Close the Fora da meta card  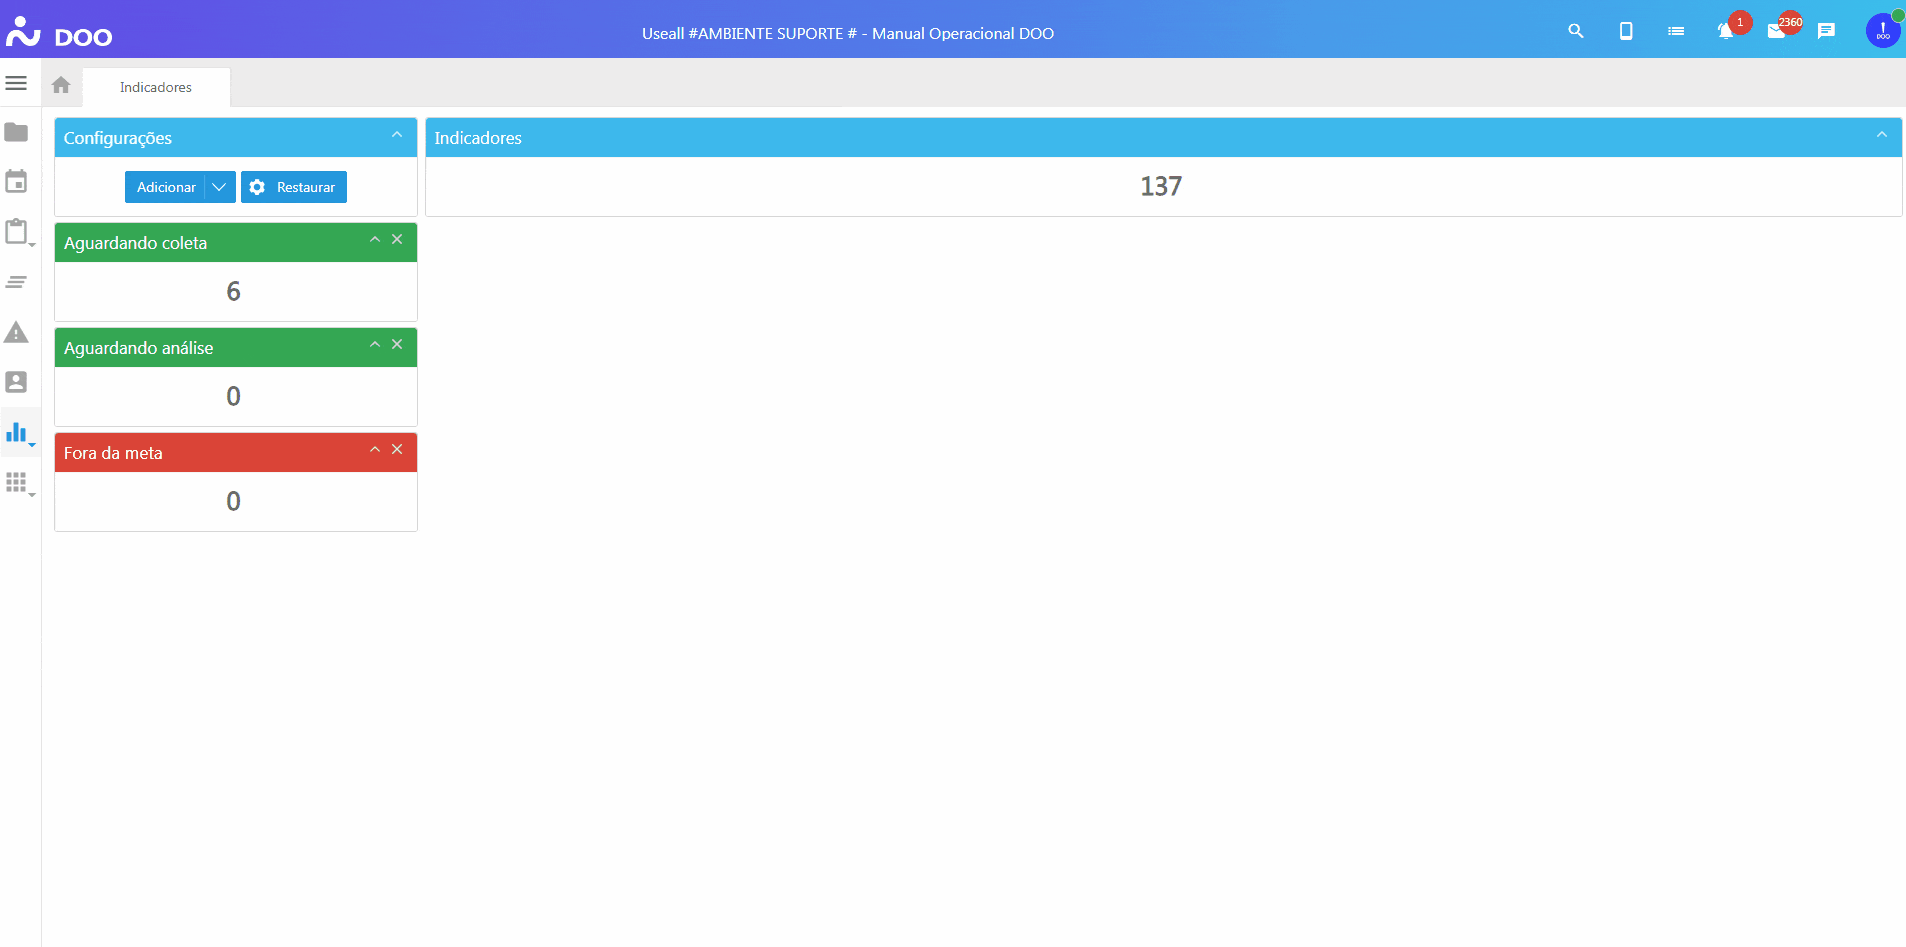397,450
